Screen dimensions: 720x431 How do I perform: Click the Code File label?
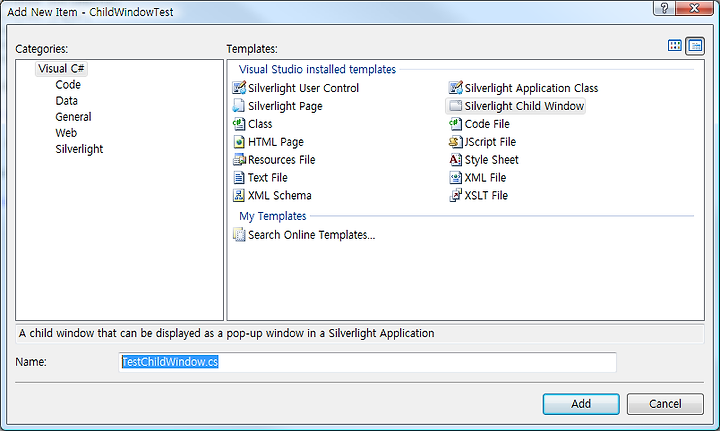(487, 124)
